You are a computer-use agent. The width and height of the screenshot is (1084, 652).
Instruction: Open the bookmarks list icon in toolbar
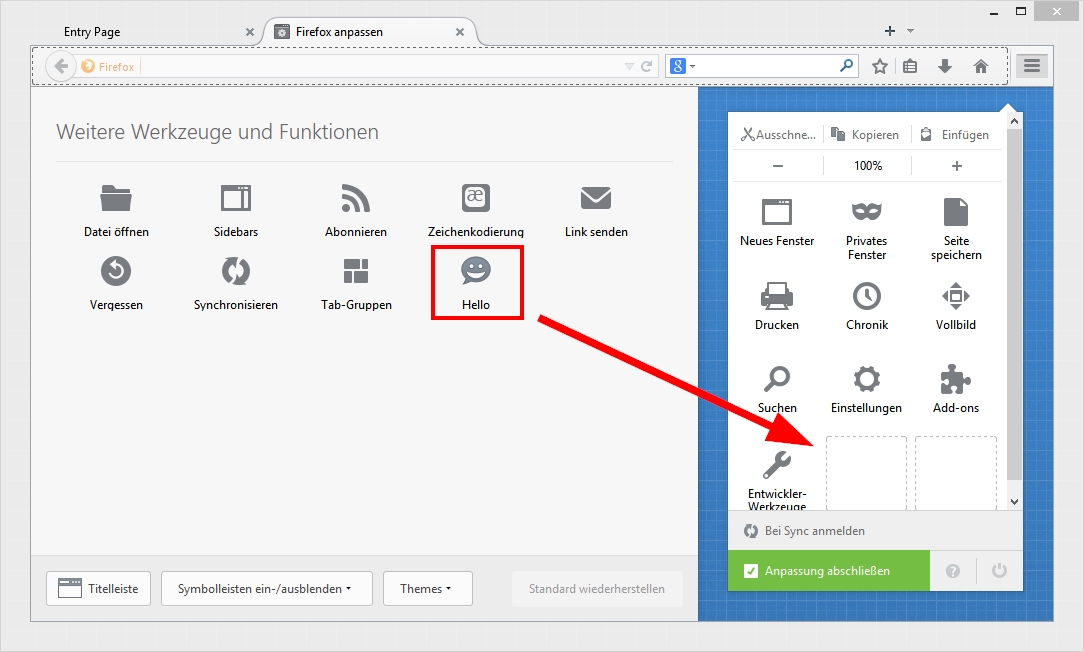[x=910, y=66]
